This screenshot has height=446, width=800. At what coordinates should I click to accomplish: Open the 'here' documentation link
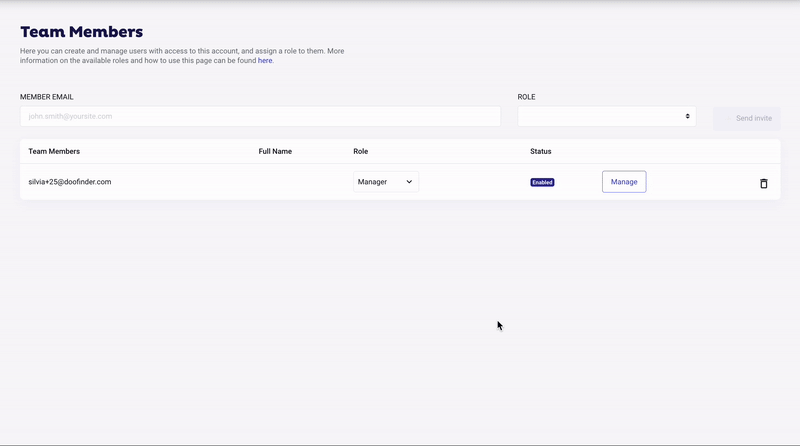click(x=265, y=60)
